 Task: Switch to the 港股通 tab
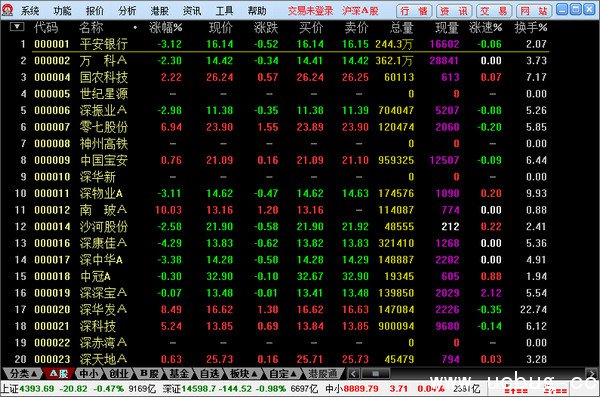pyautogui.click(x=323, y=374)
